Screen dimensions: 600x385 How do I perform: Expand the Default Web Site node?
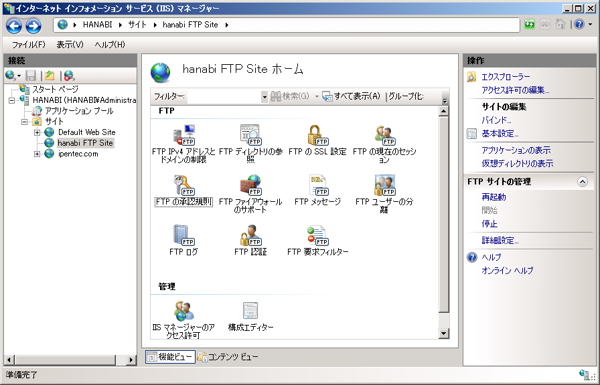point(37,132)
